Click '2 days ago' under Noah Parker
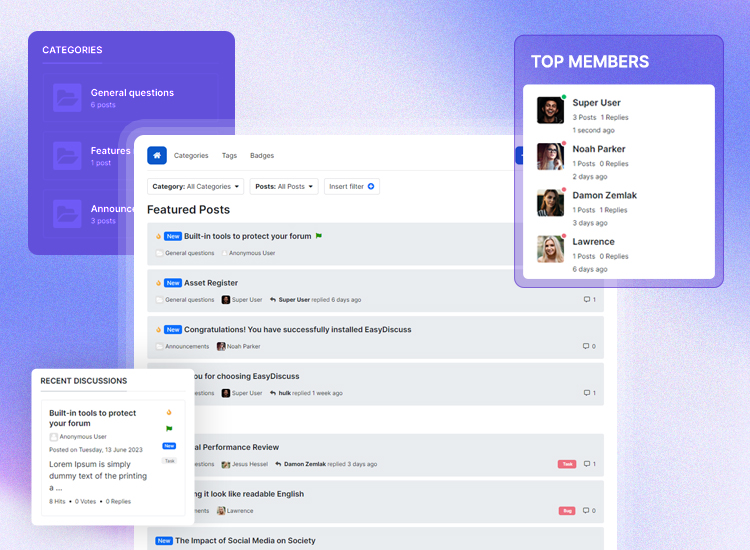The image size is (750, 550). pyautogui.click(x=590, y=176)
